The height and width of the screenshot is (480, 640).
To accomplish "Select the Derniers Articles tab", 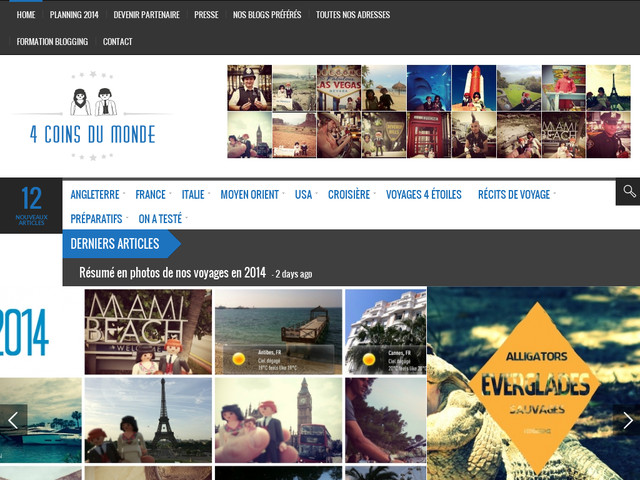I will click(115, 244).
